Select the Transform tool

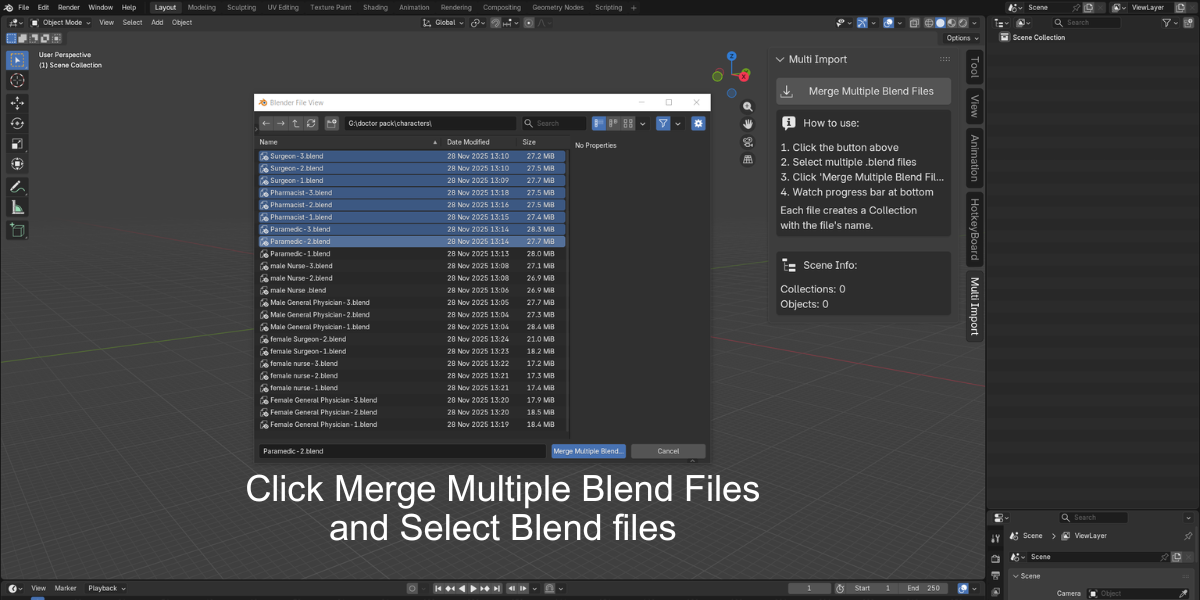click(18, 164)
